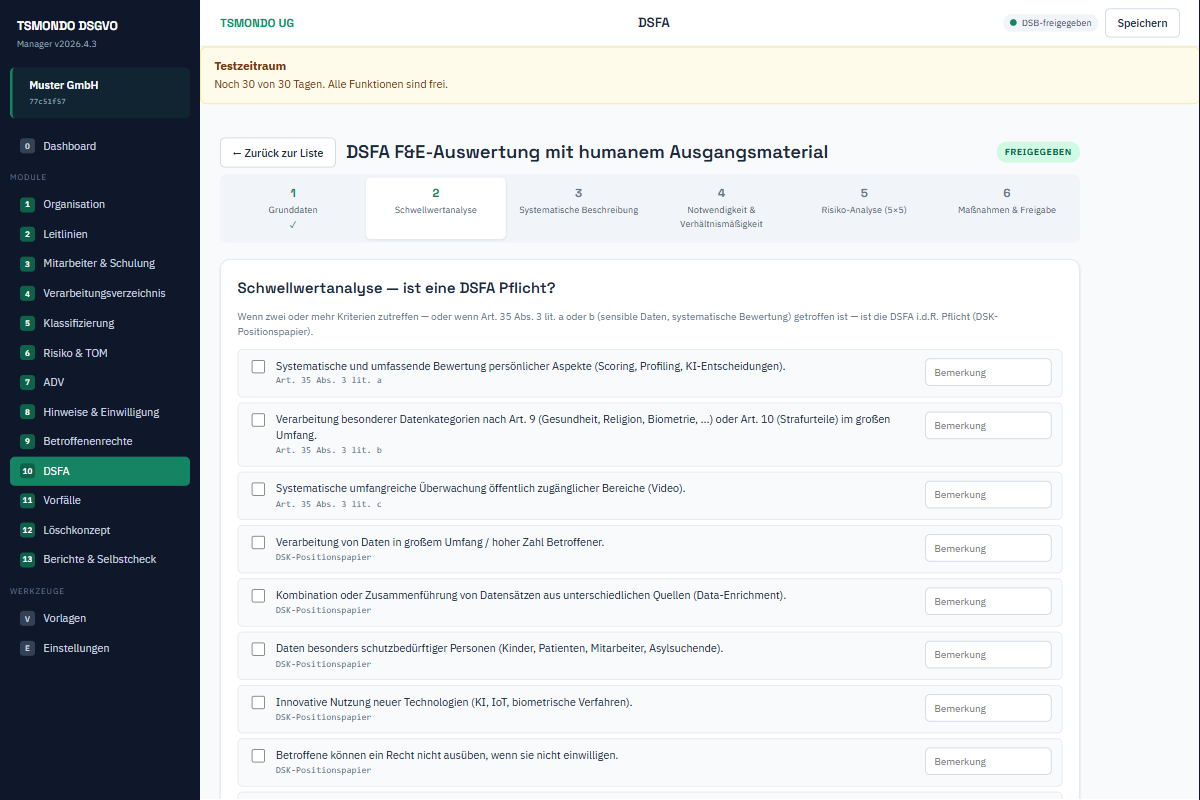Go to Leitlinien module
This screenshot has width=1200, height=800.
100,234
